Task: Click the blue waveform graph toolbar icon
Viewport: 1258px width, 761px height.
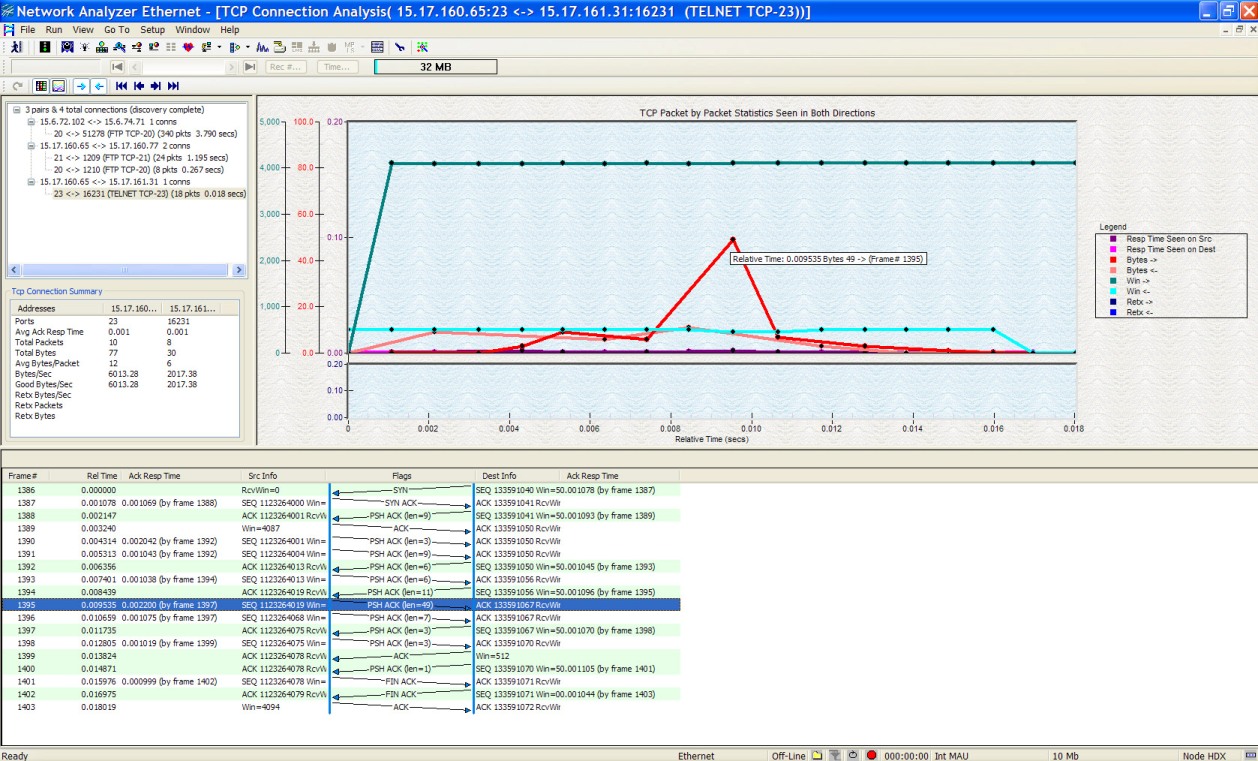Action: [262, 47]
